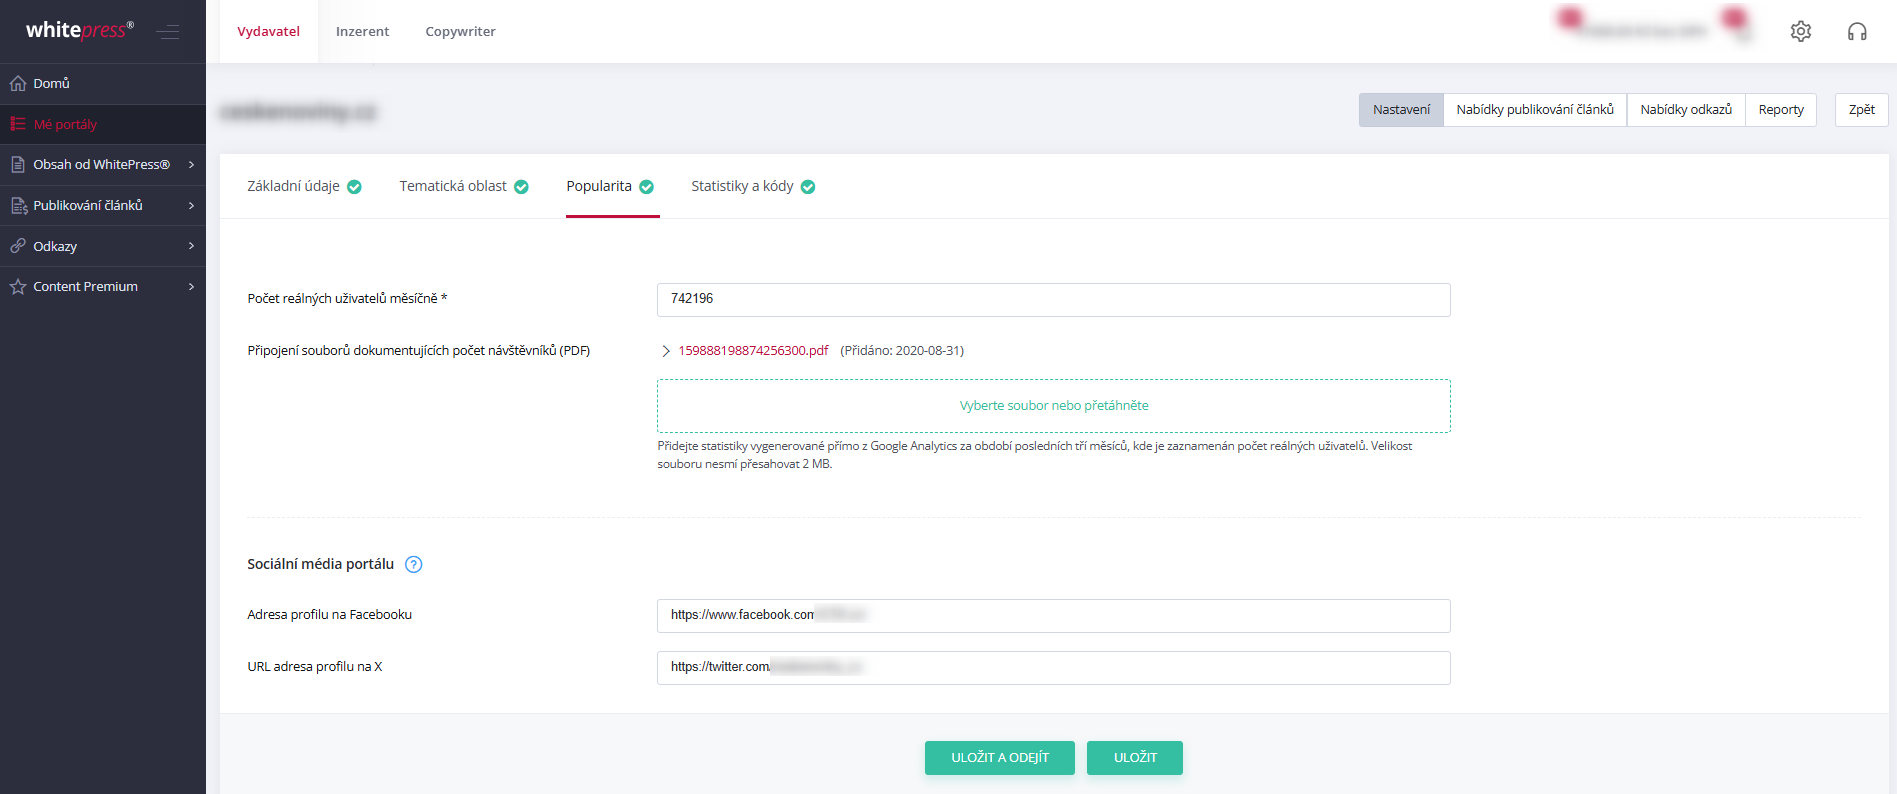Click the file upload drop zone
The image size is (1897, 794).
1053,406
